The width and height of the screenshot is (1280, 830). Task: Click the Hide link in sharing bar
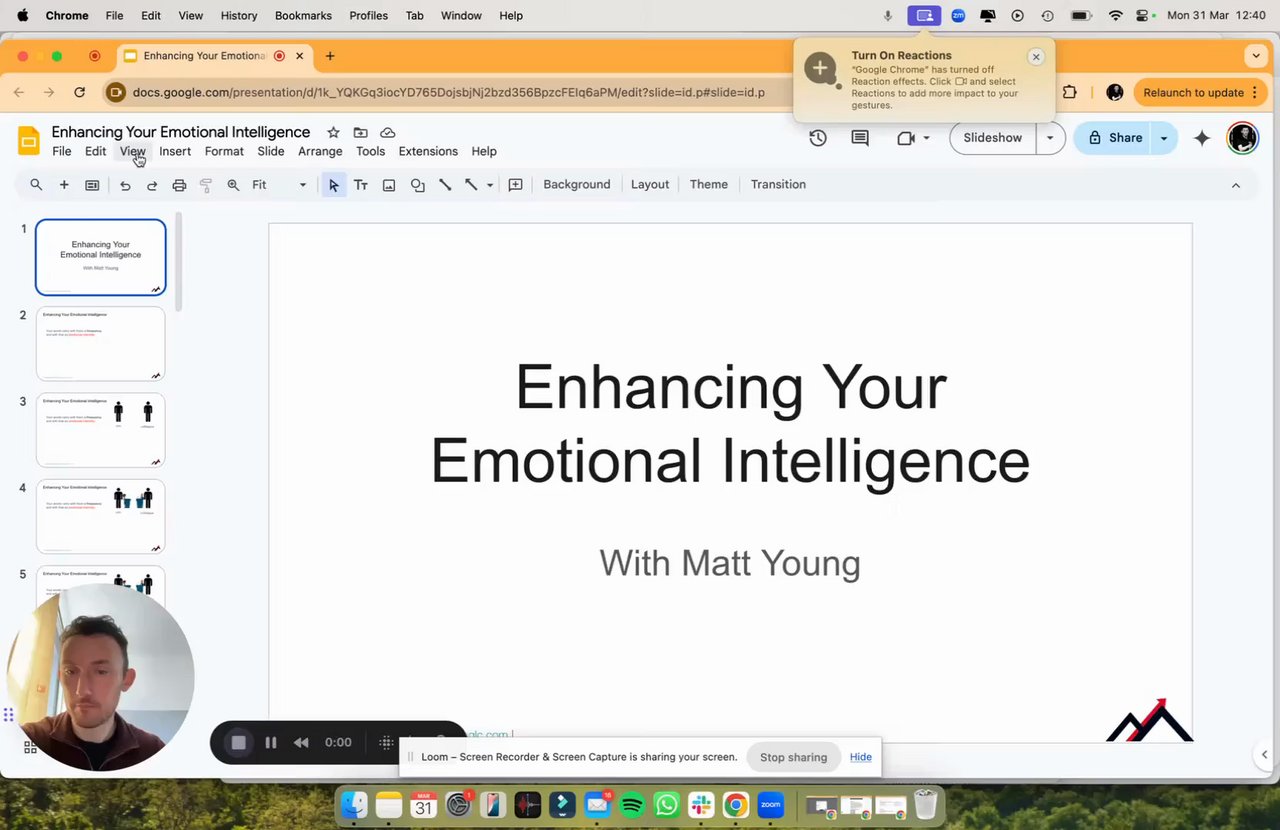pos(861,757)
